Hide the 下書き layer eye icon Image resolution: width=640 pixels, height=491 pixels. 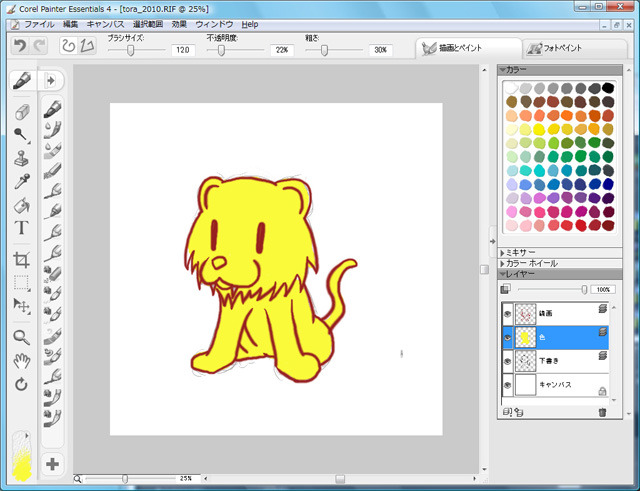[x=507, y=361]
